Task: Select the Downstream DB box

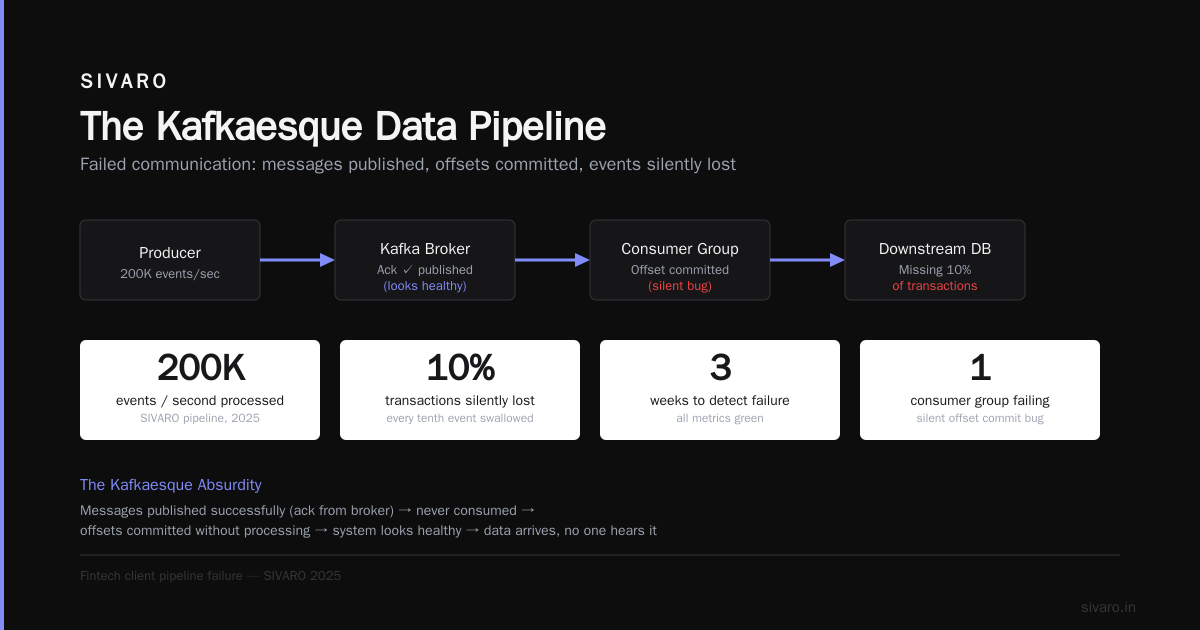Action: [935, 260]
